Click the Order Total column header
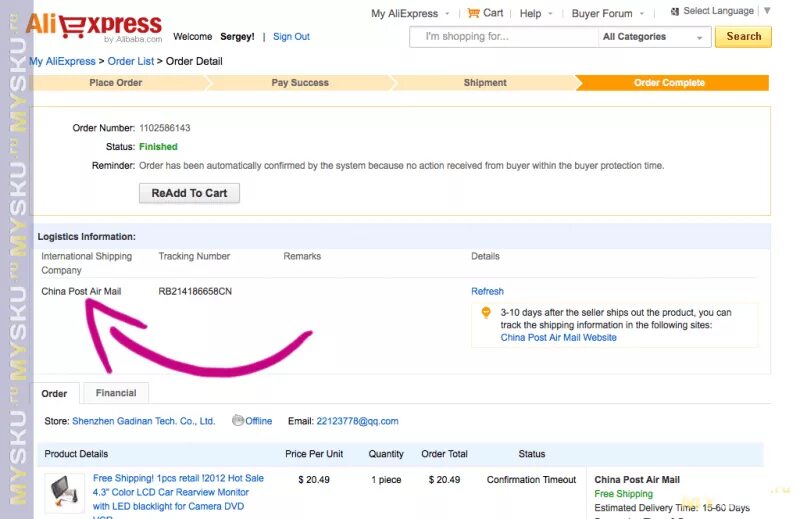Image resolution: width=800 pixels, height=519 pixels. point(444,454)
